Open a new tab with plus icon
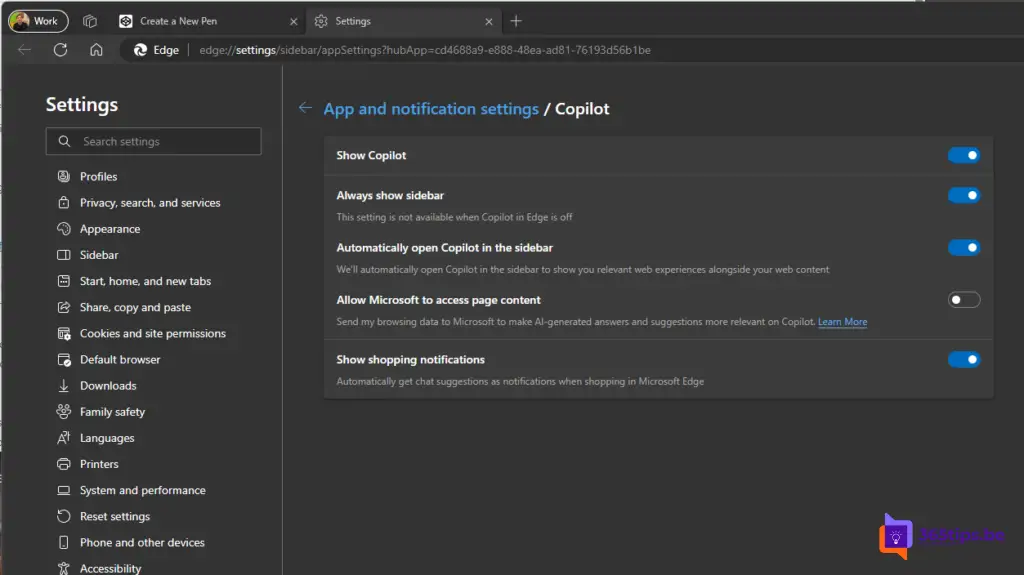1024x575 pixels. point(516,21)
